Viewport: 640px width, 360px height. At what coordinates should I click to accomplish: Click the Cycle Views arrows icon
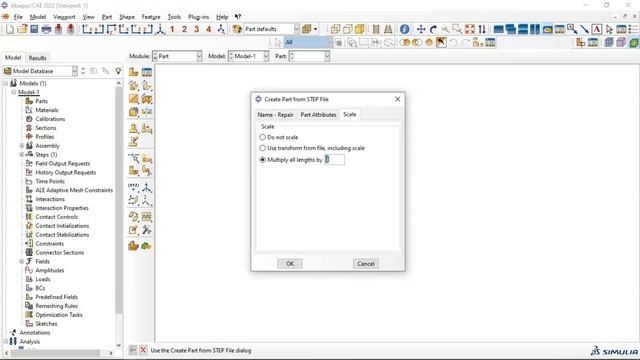coord(482,29)
